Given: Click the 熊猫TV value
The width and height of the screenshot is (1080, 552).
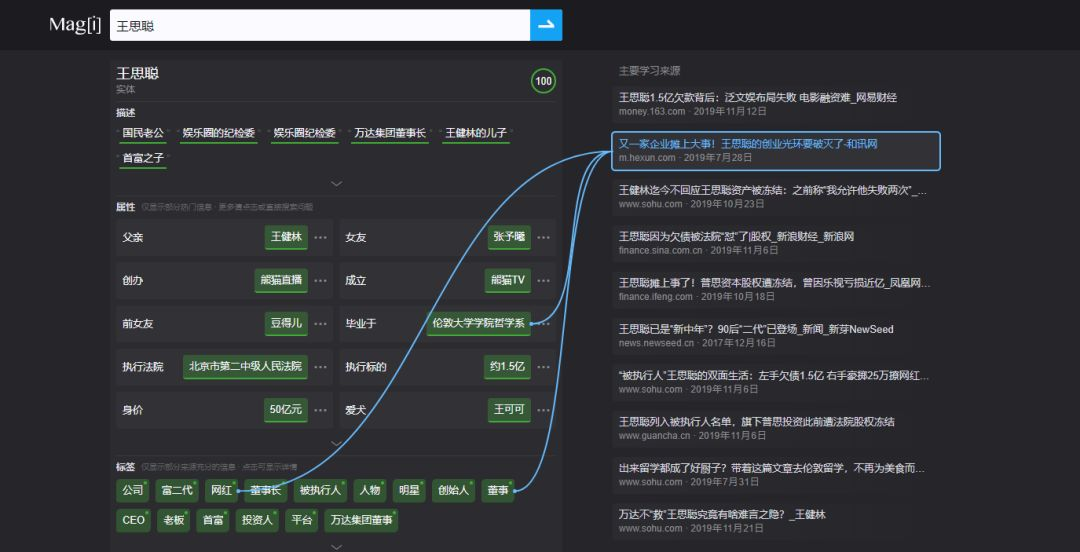Looking at the screenshot, I should 508,280.
